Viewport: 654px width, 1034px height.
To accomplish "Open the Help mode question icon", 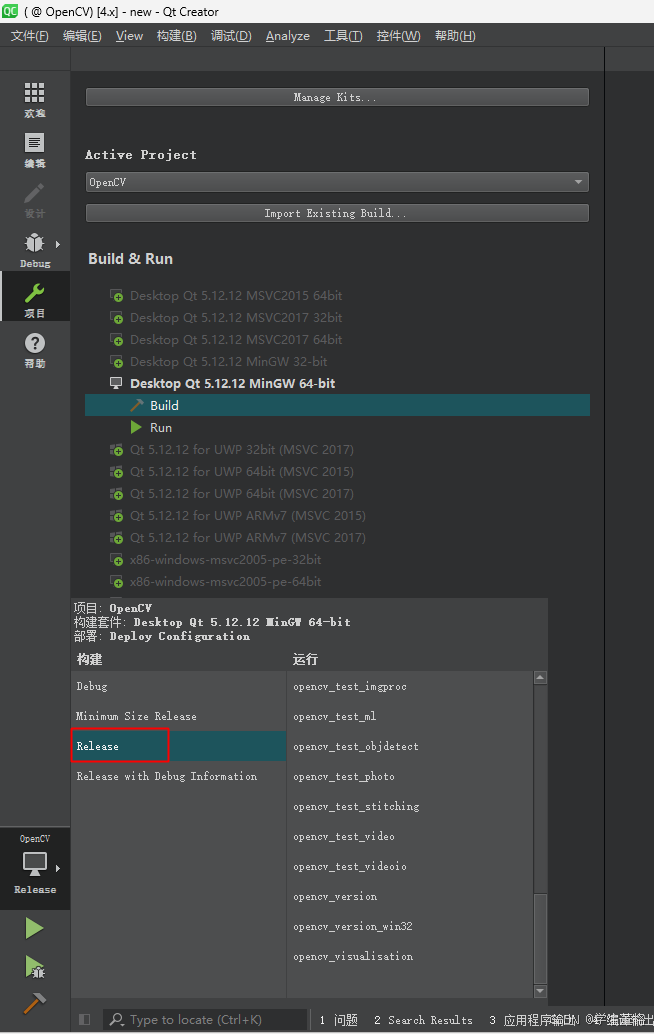I will pos(34,343).
